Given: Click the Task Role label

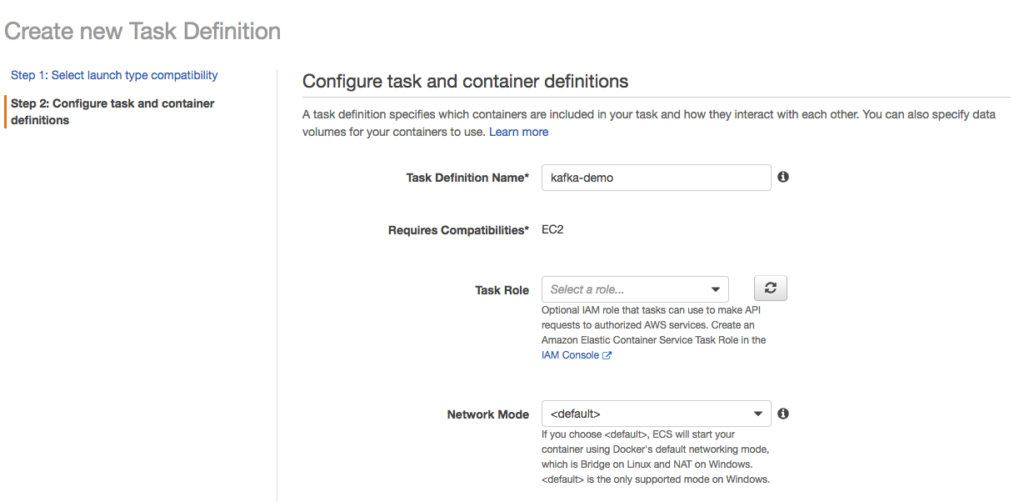Looking at the screenshot, I should click(501, 290).
